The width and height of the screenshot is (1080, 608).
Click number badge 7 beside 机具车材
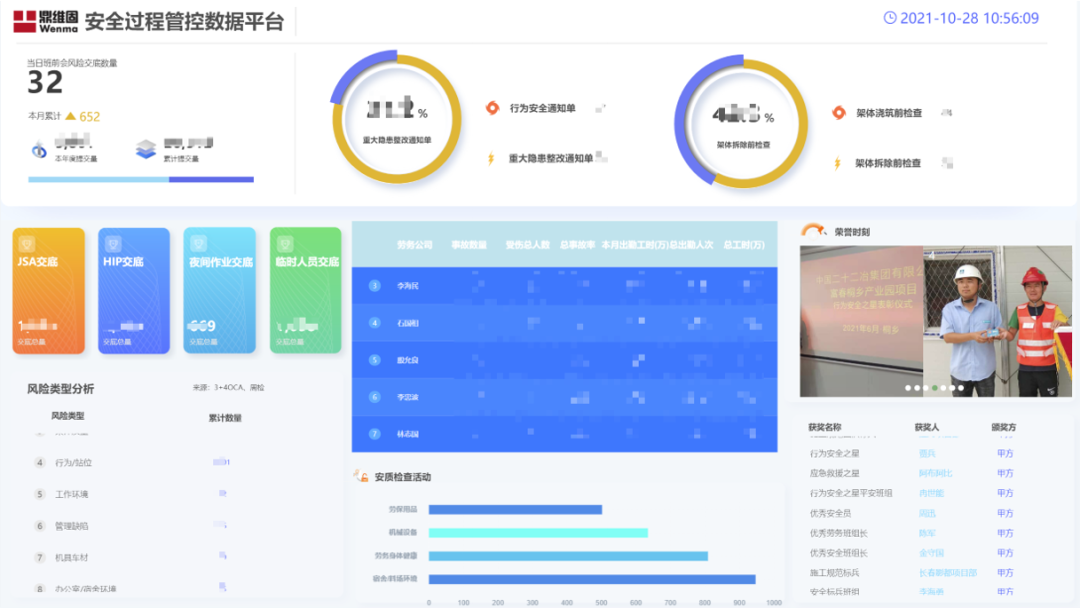[x=40, y=557]
